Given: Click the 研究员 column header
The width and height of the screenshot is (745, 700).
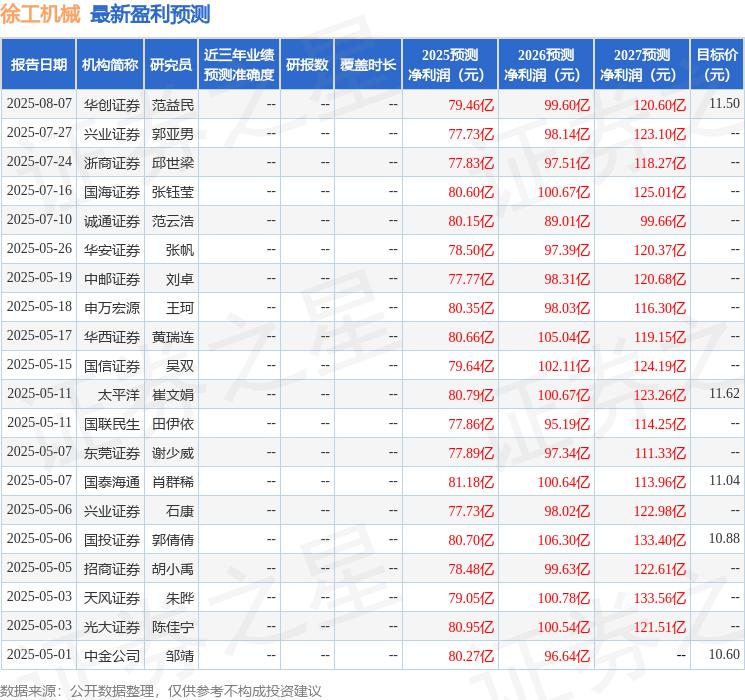Looking at the screenshot, I should pos(171,64).
